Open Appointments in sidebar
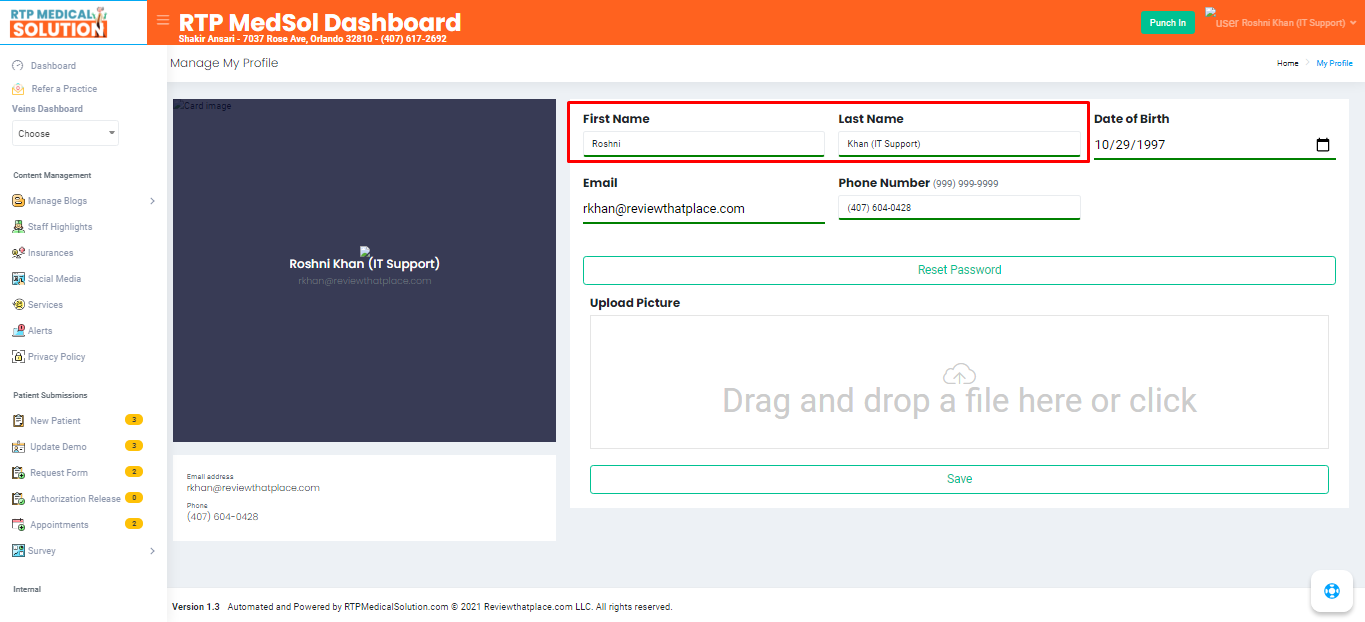 click(59, 525)
